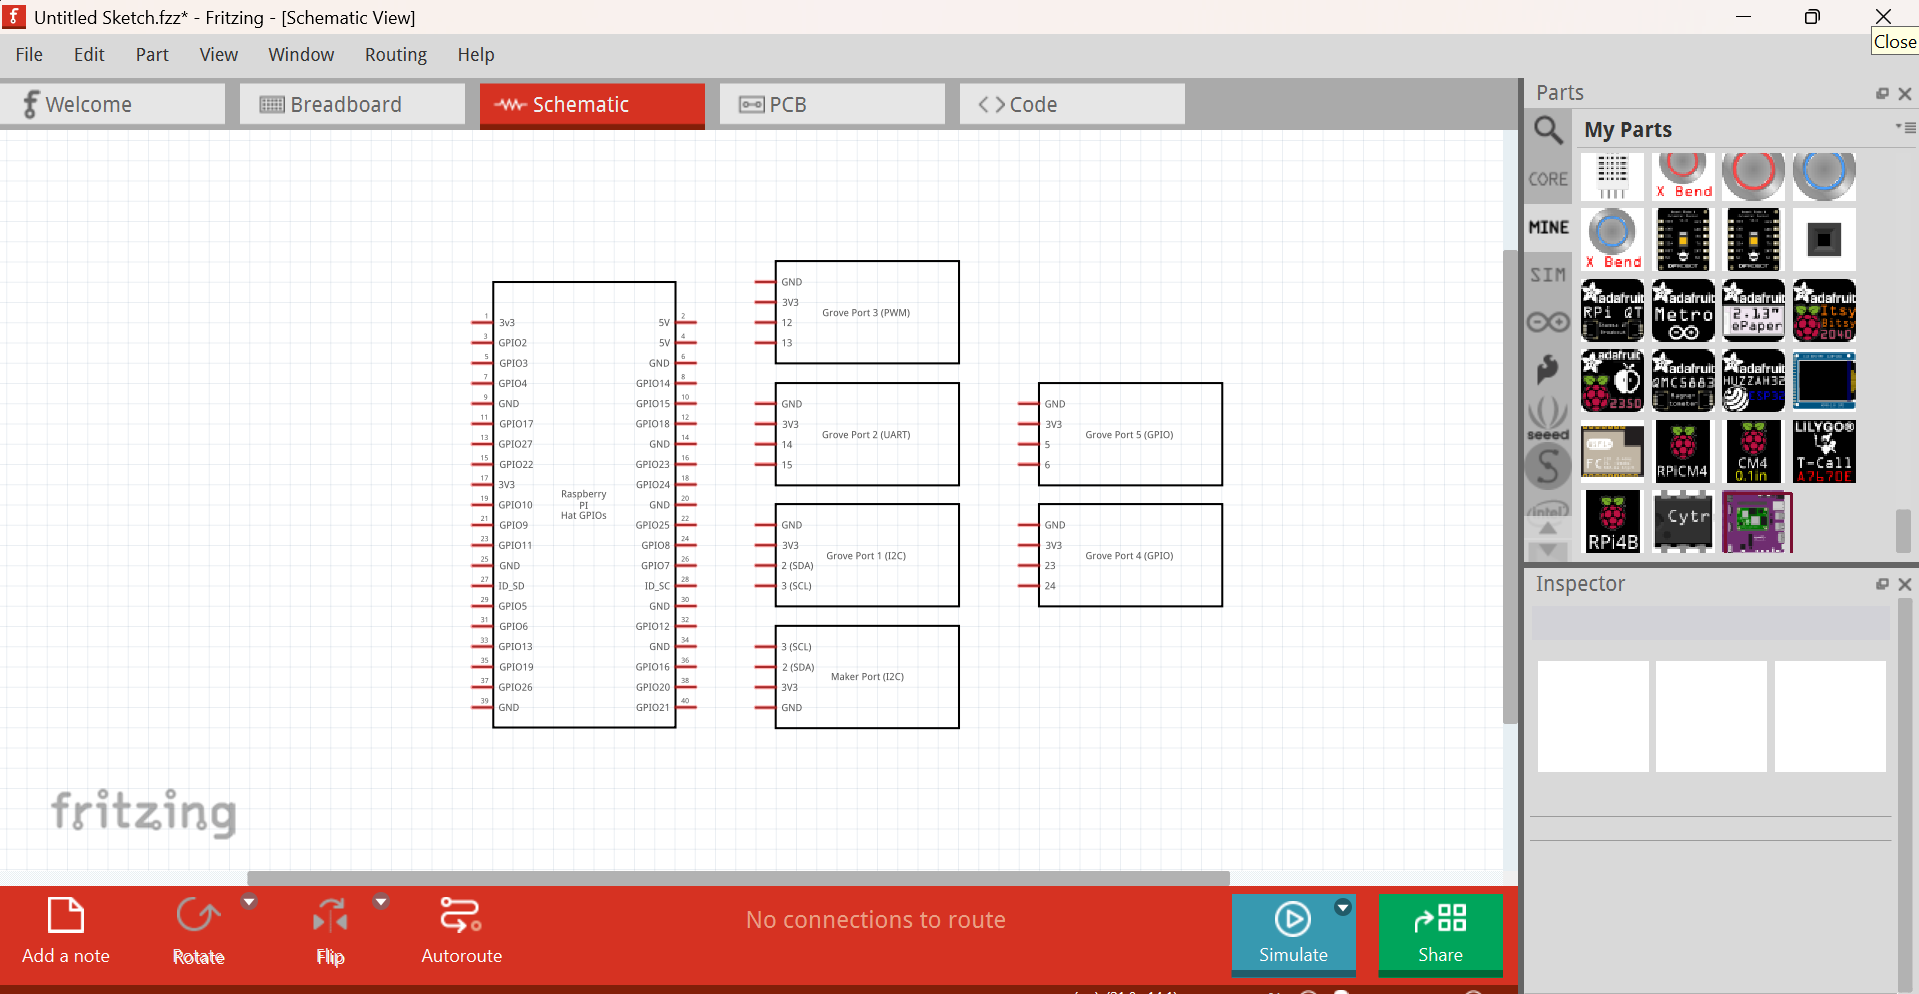Image resolution: width=1919 pixels, height=994 pixels.
Task: Select the Arduino parts bin icon
Action: click(1548, 322)
